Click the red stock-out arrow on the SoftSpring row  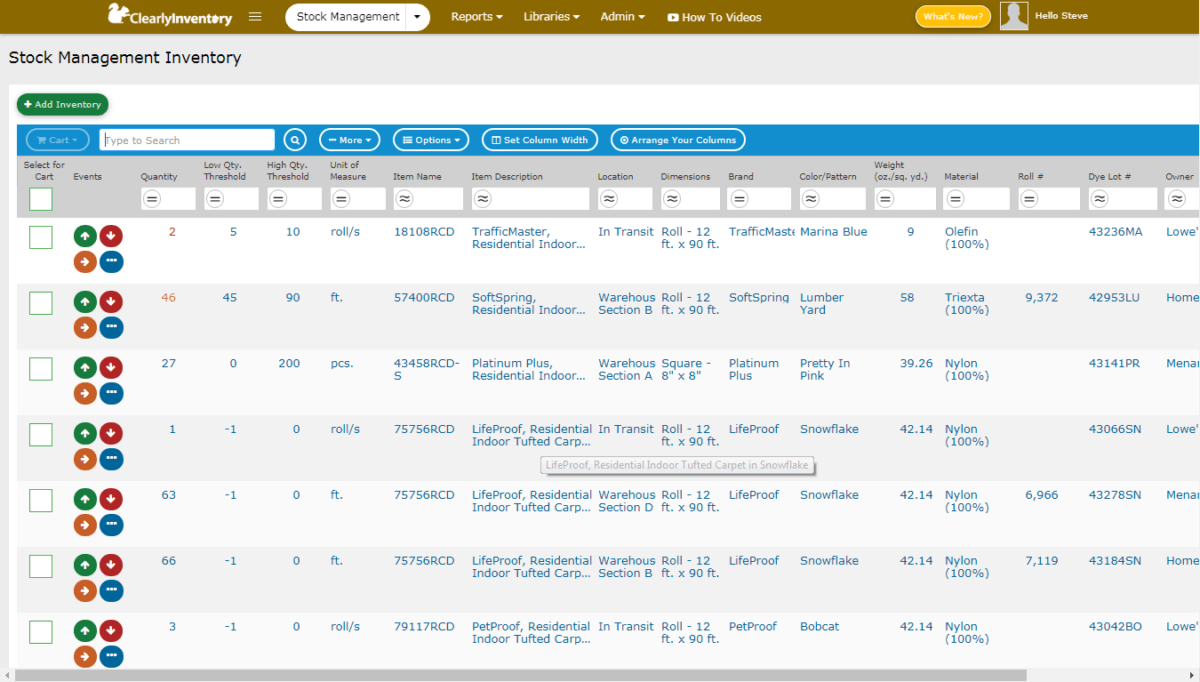pyautogui.click(x=111, y=301)
